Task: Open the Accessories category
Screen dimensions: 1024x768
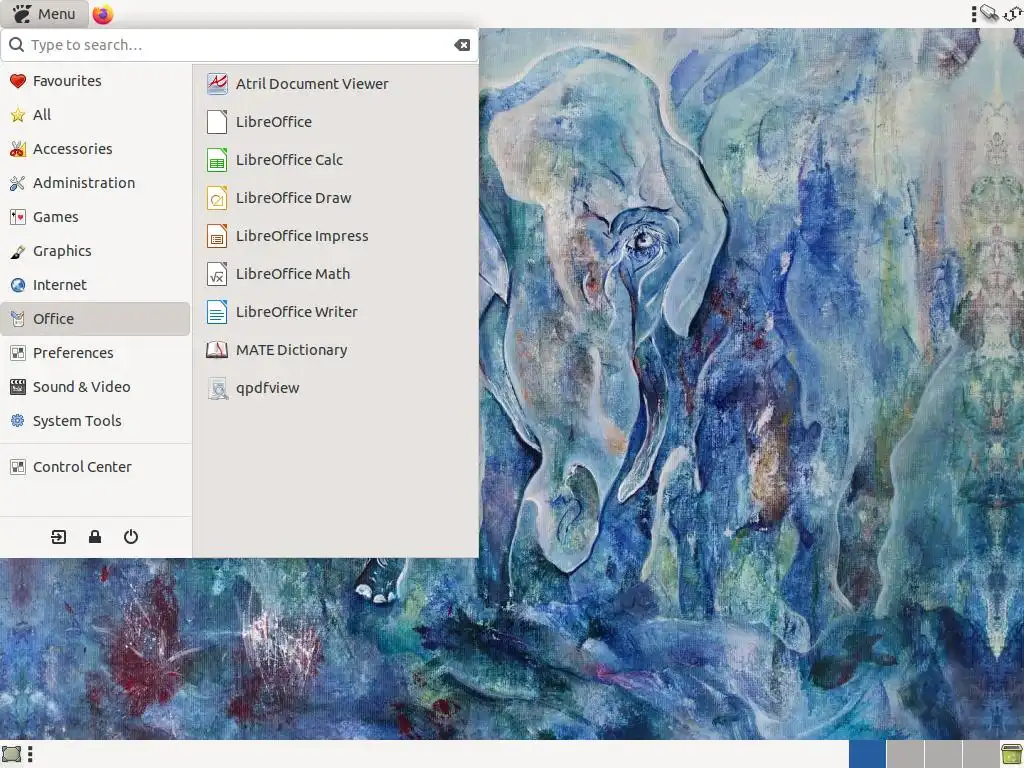Action: [95, 149]
